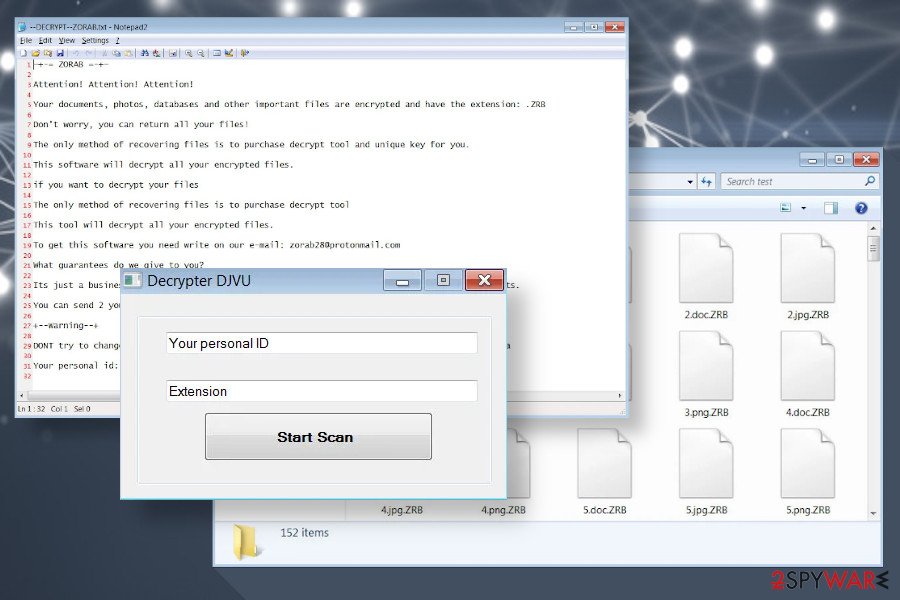Click the Change your view icon in Explorer
The image size is (900, 600).
click(785, 208)
